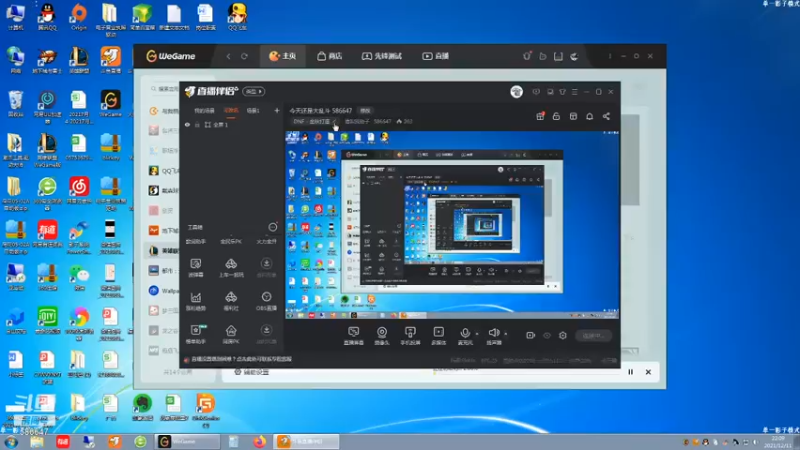This screenshot has width=800, height=450.
Task: Open the 直播伴侣 hamburger menu
Action: coord(574,92)
